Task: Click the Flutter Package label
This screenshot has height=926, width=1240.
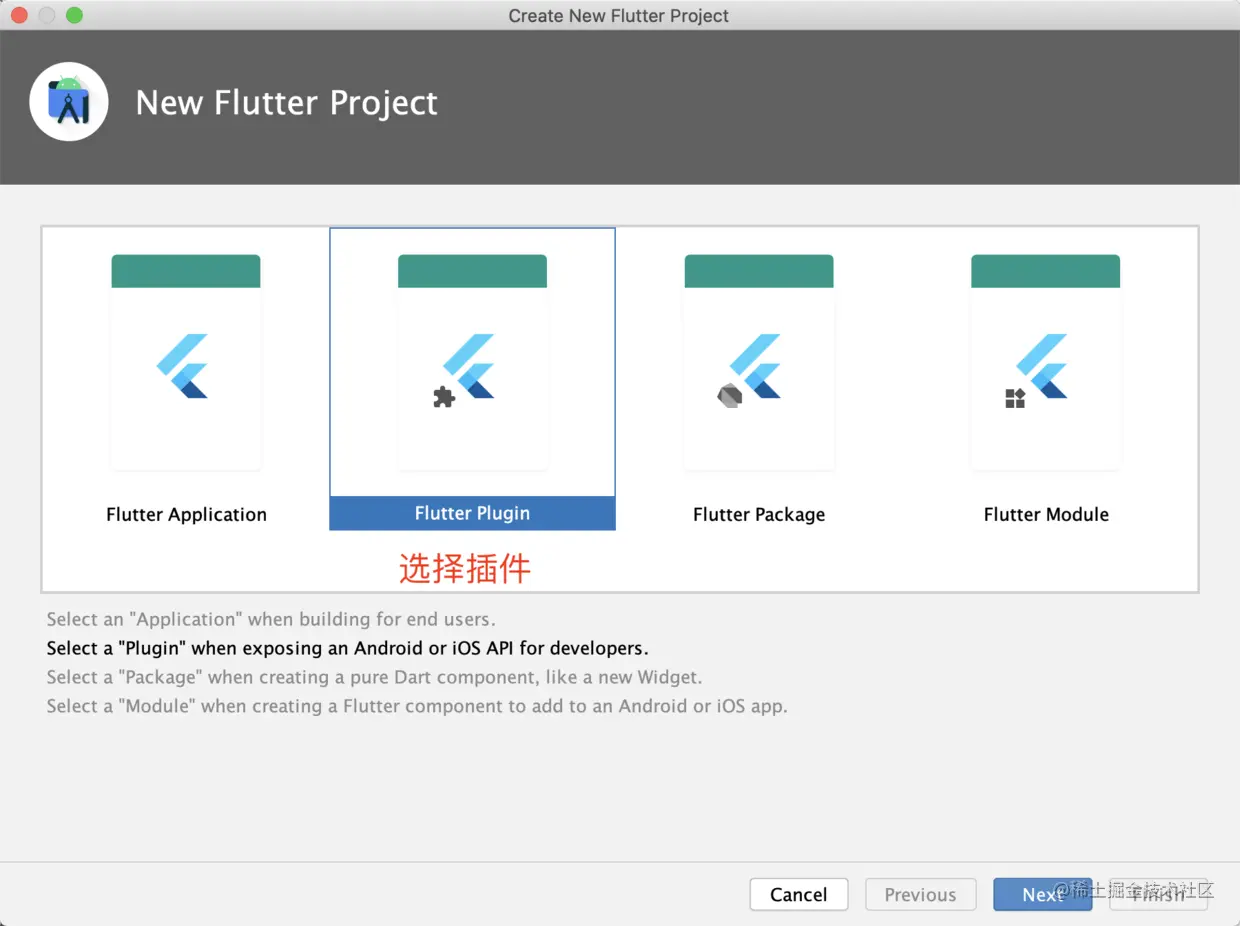Action: 759,514
